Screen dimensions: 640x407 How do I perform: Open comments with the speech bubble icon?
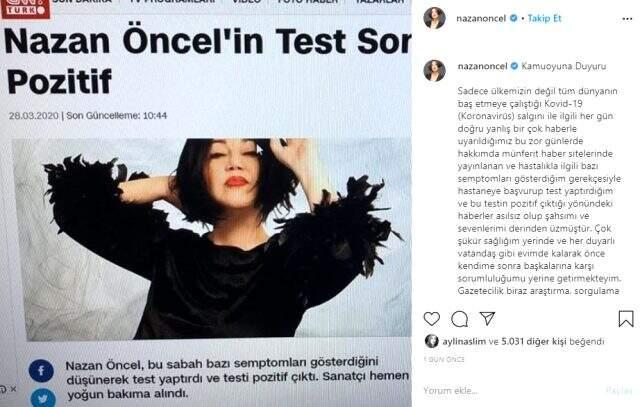coord(459,319)
